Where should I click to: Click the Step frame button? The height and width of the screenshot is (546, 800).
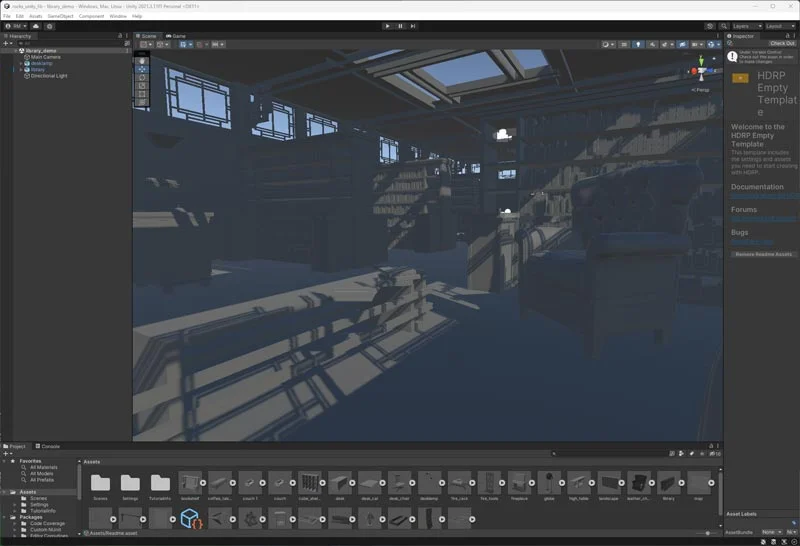(x=414, y=26)
